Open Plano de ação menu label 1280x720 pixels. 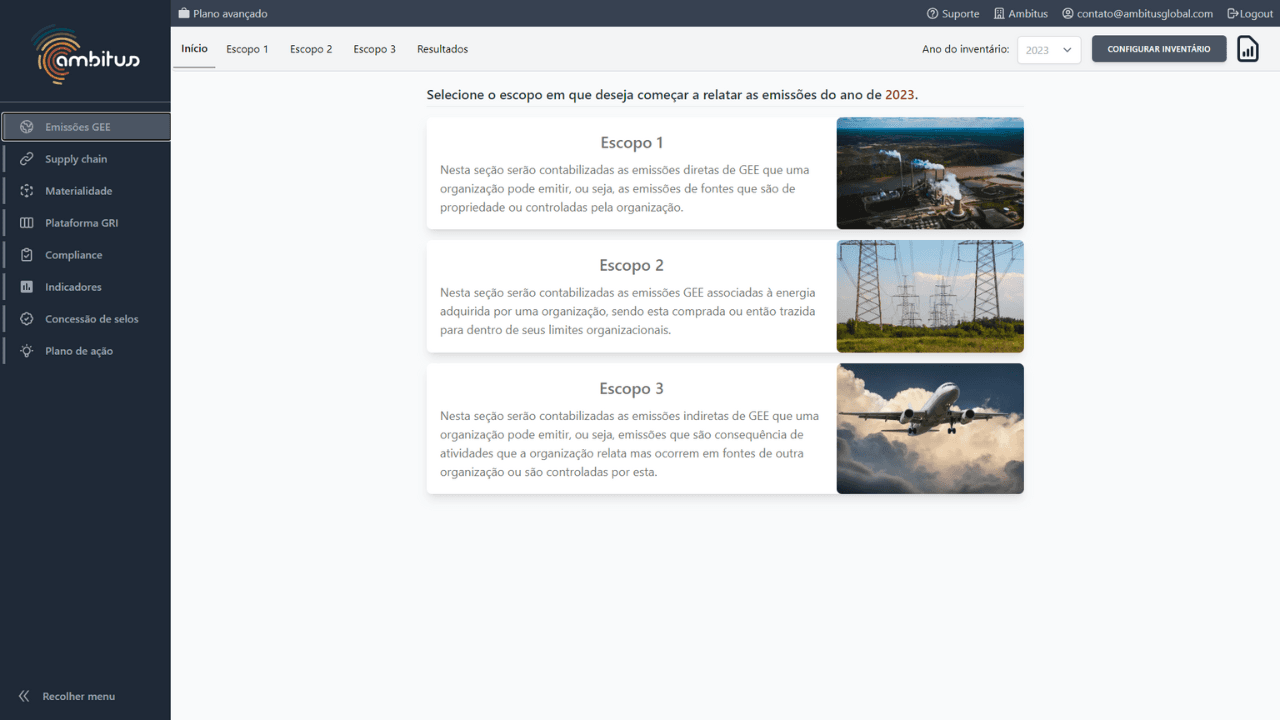coord(79,351)
